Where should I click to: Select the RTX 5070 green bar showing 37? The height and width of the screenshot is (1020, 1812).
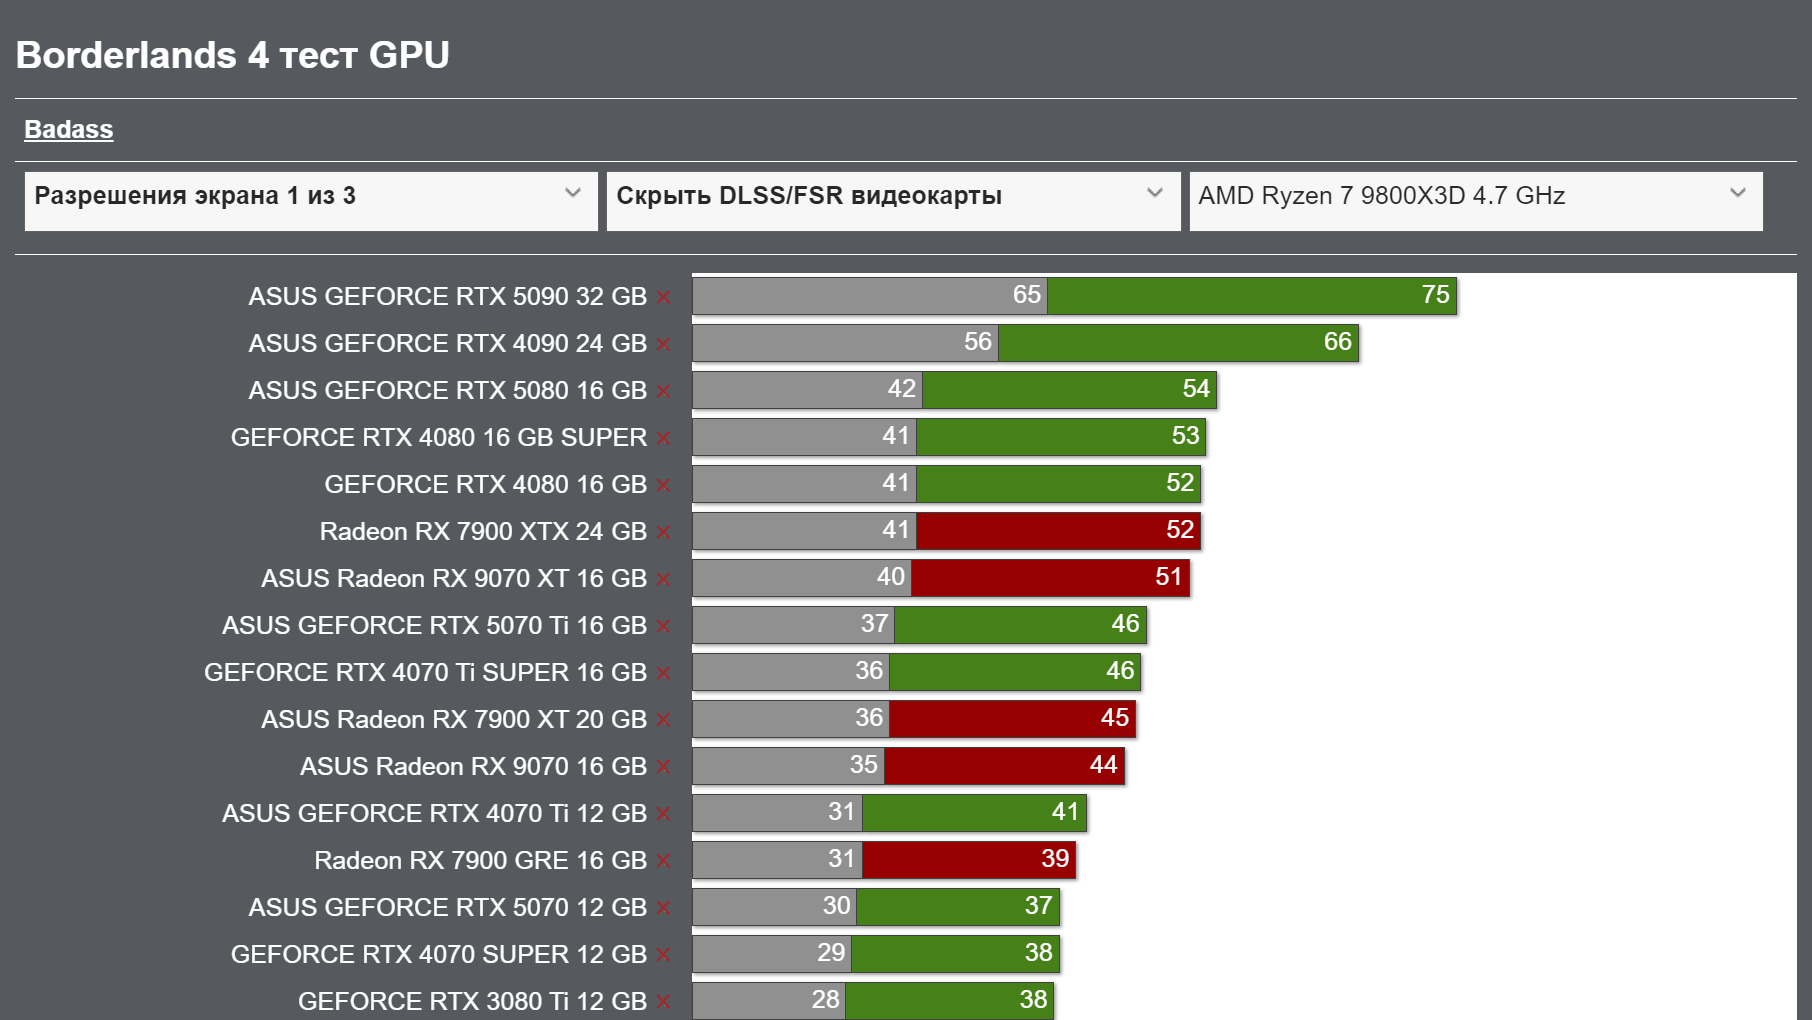click(x=958, y=907)
